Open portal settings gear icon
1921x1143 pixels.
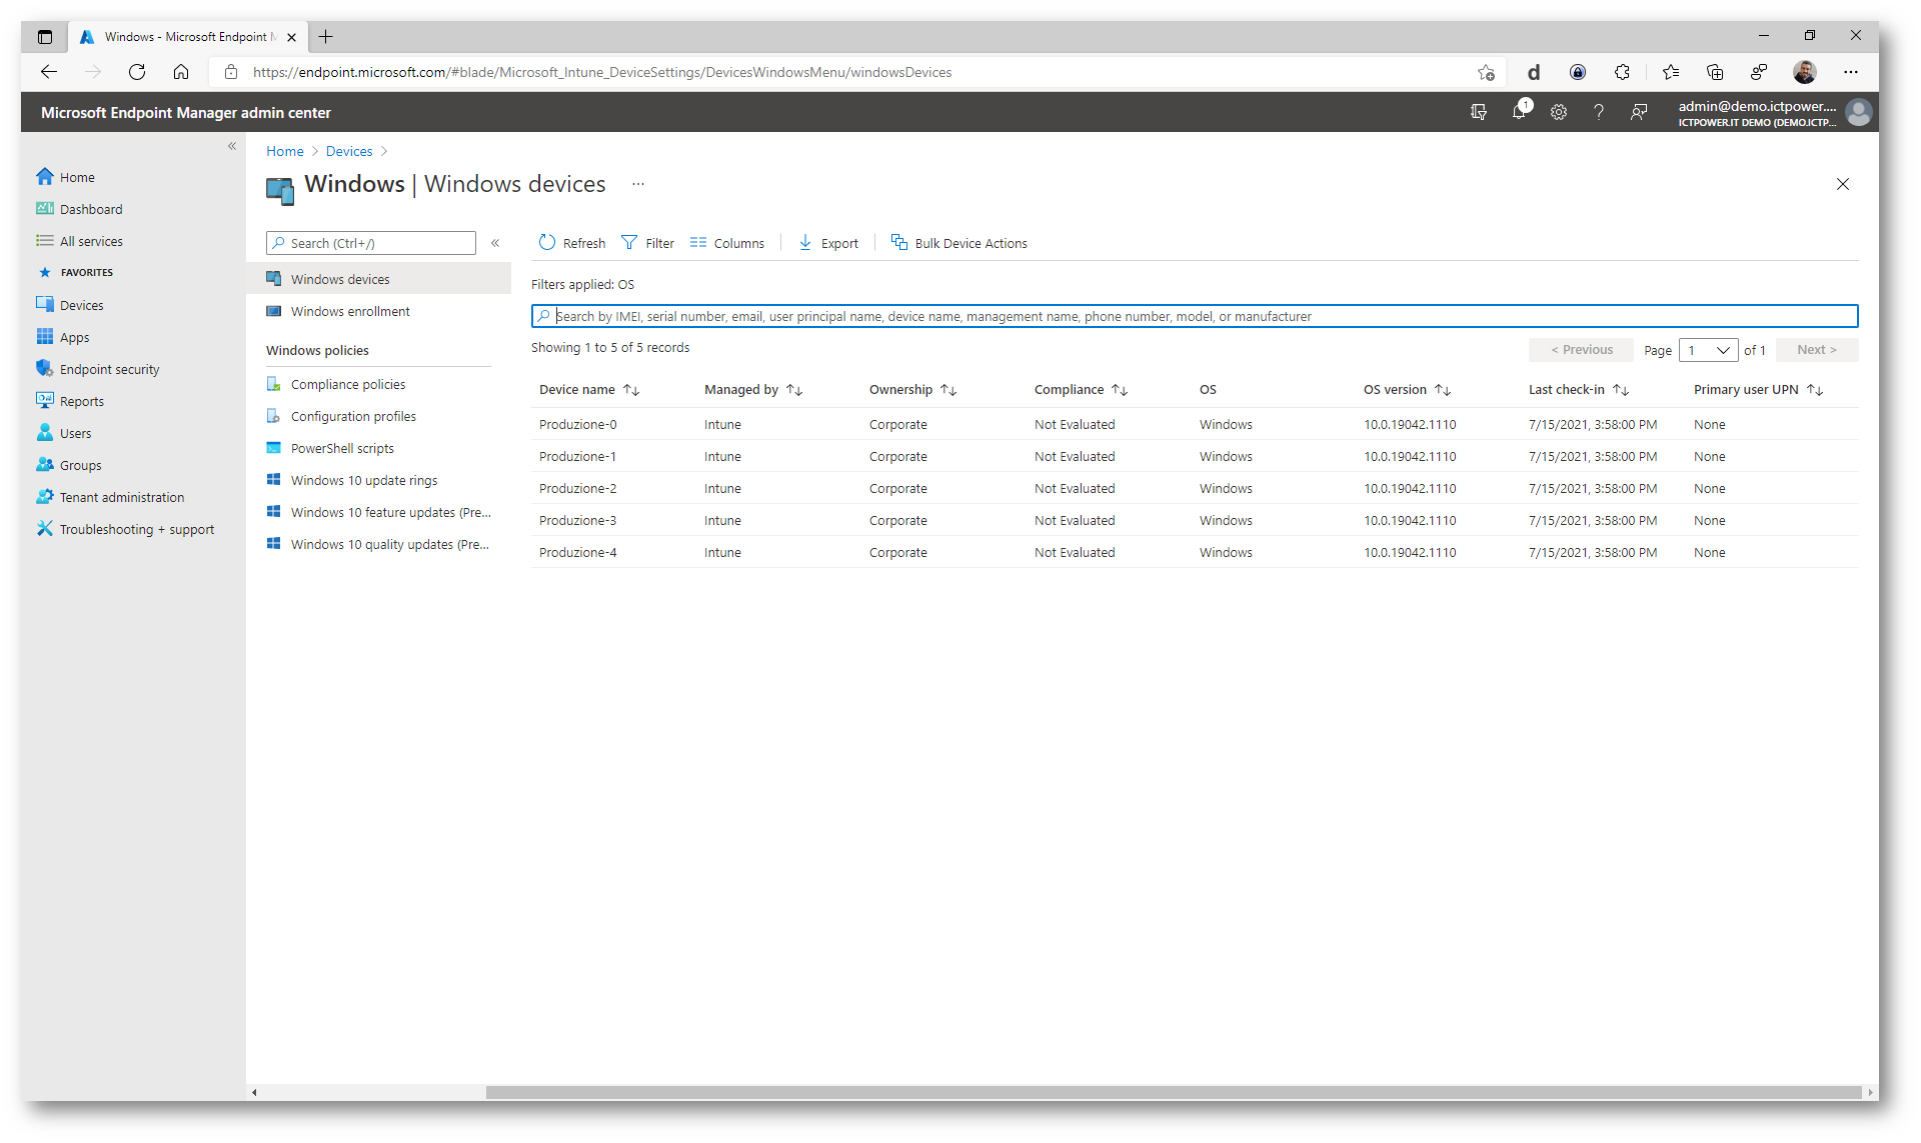click(x=1559, y=112)
